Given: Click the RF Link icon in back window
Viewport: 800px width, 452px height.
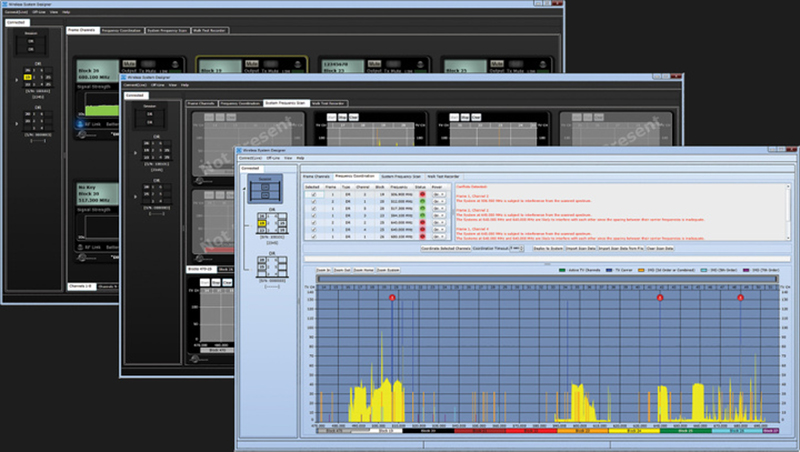Looking at the screenshot, I should click(x=80, y=124).
